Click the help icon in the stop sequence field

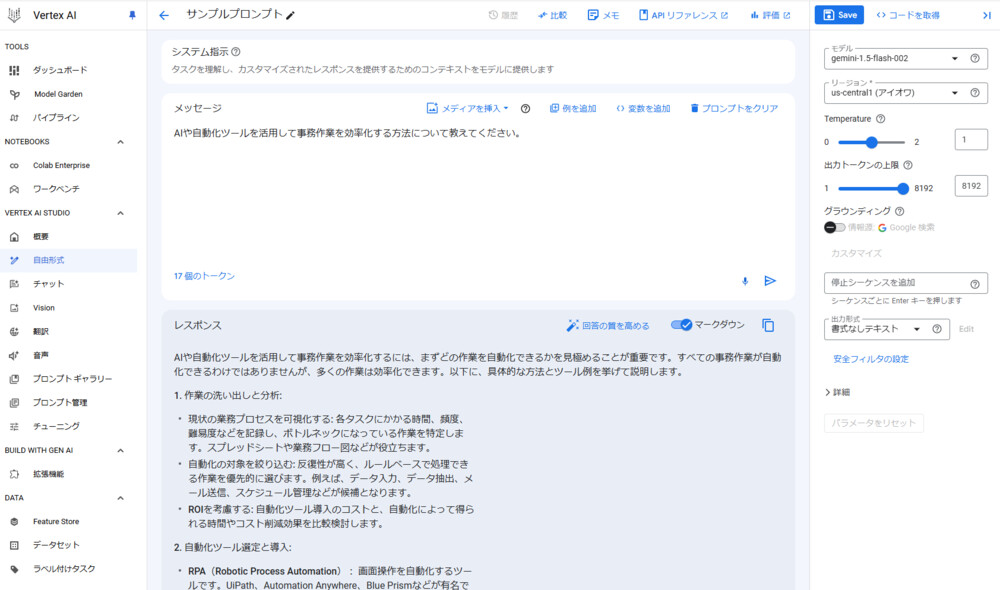(975, 284)
